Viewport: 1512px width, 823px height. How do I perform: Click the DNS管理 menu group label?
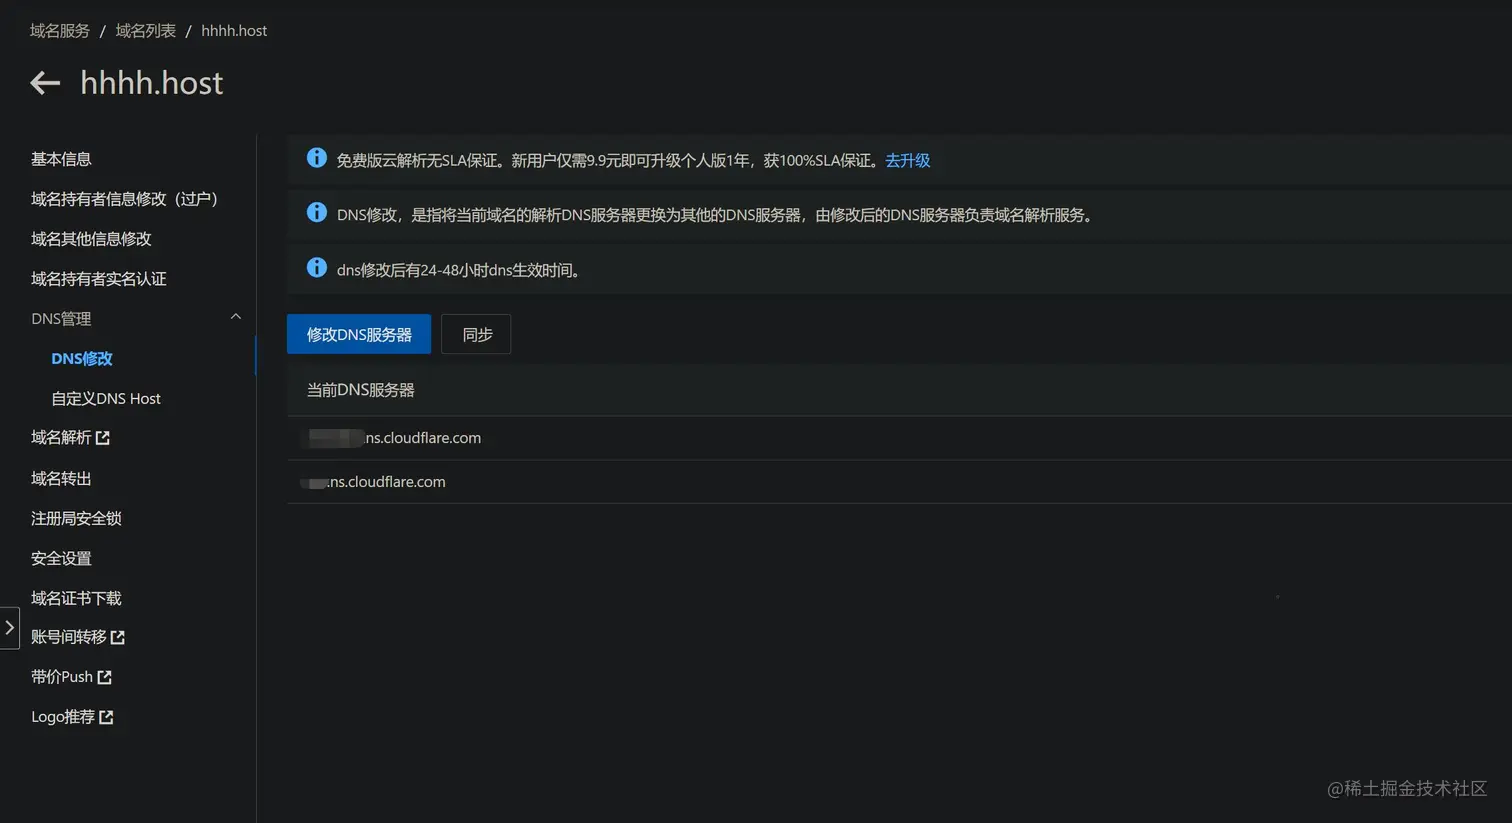[x=61, y=319]
